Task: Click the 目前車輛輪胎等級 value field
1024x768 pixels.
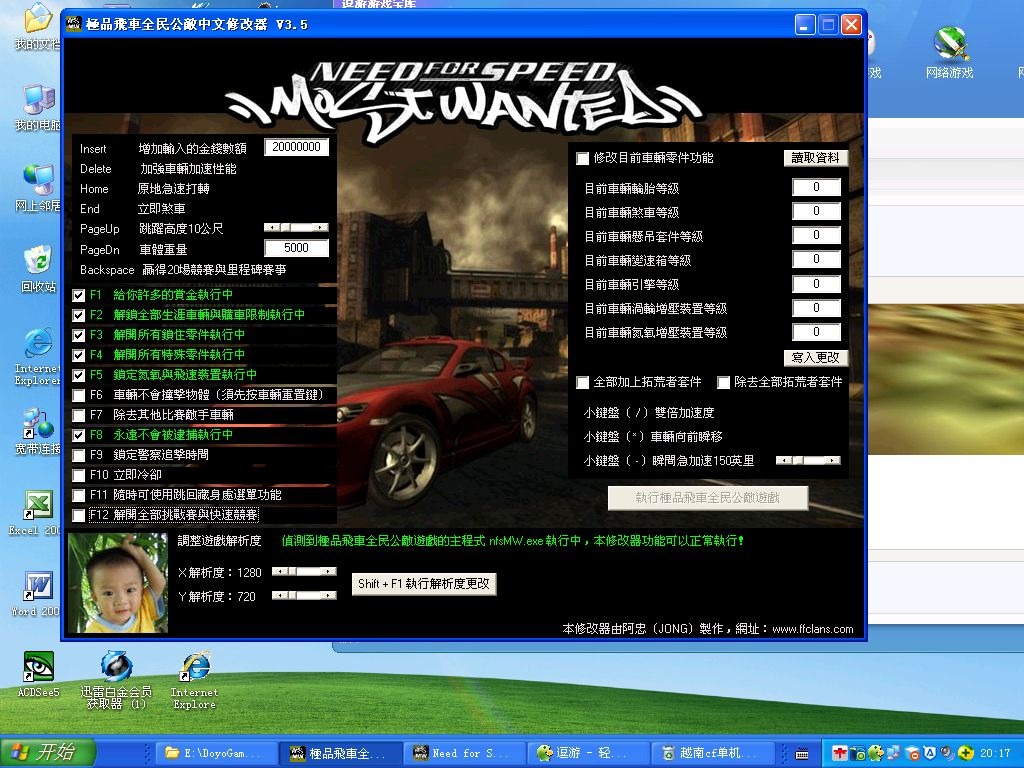Action: [x=816, y=187]
